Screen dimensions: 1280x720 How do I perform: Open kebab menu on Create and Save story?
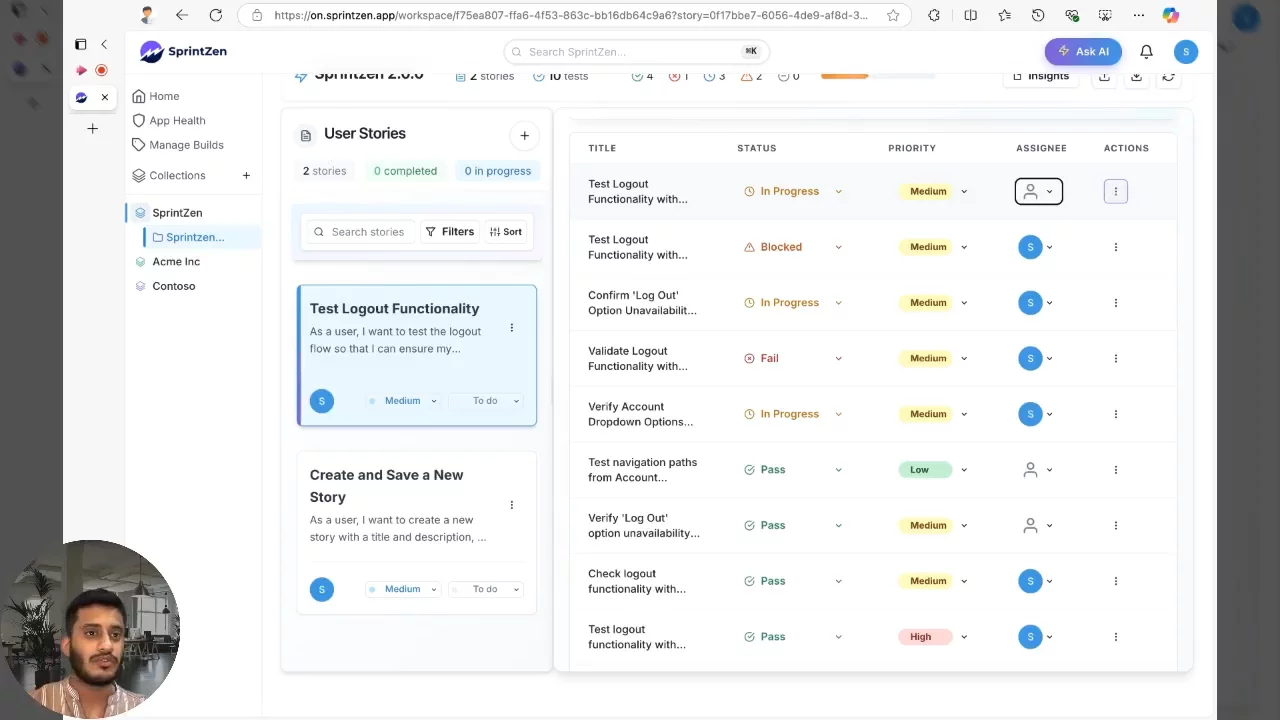coord(511,505)
